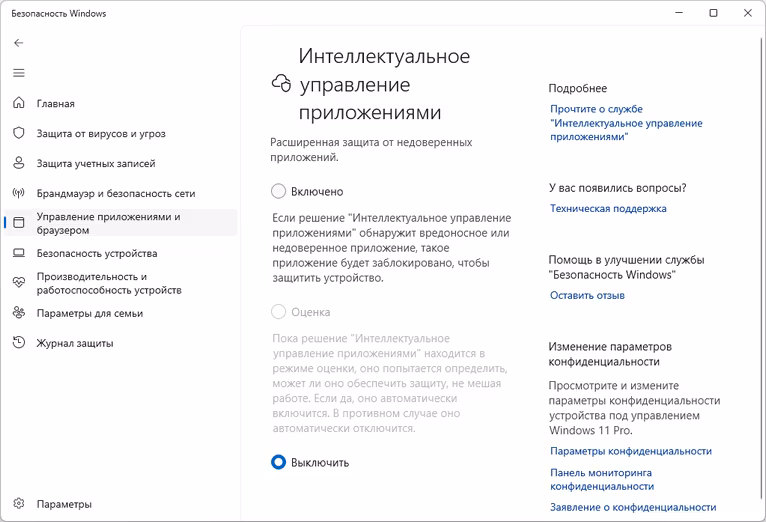Viewport: 766px width, 522px height.
Task: Select the Оценка radio button
Action: pyautogui.click(x=278, y=312)
